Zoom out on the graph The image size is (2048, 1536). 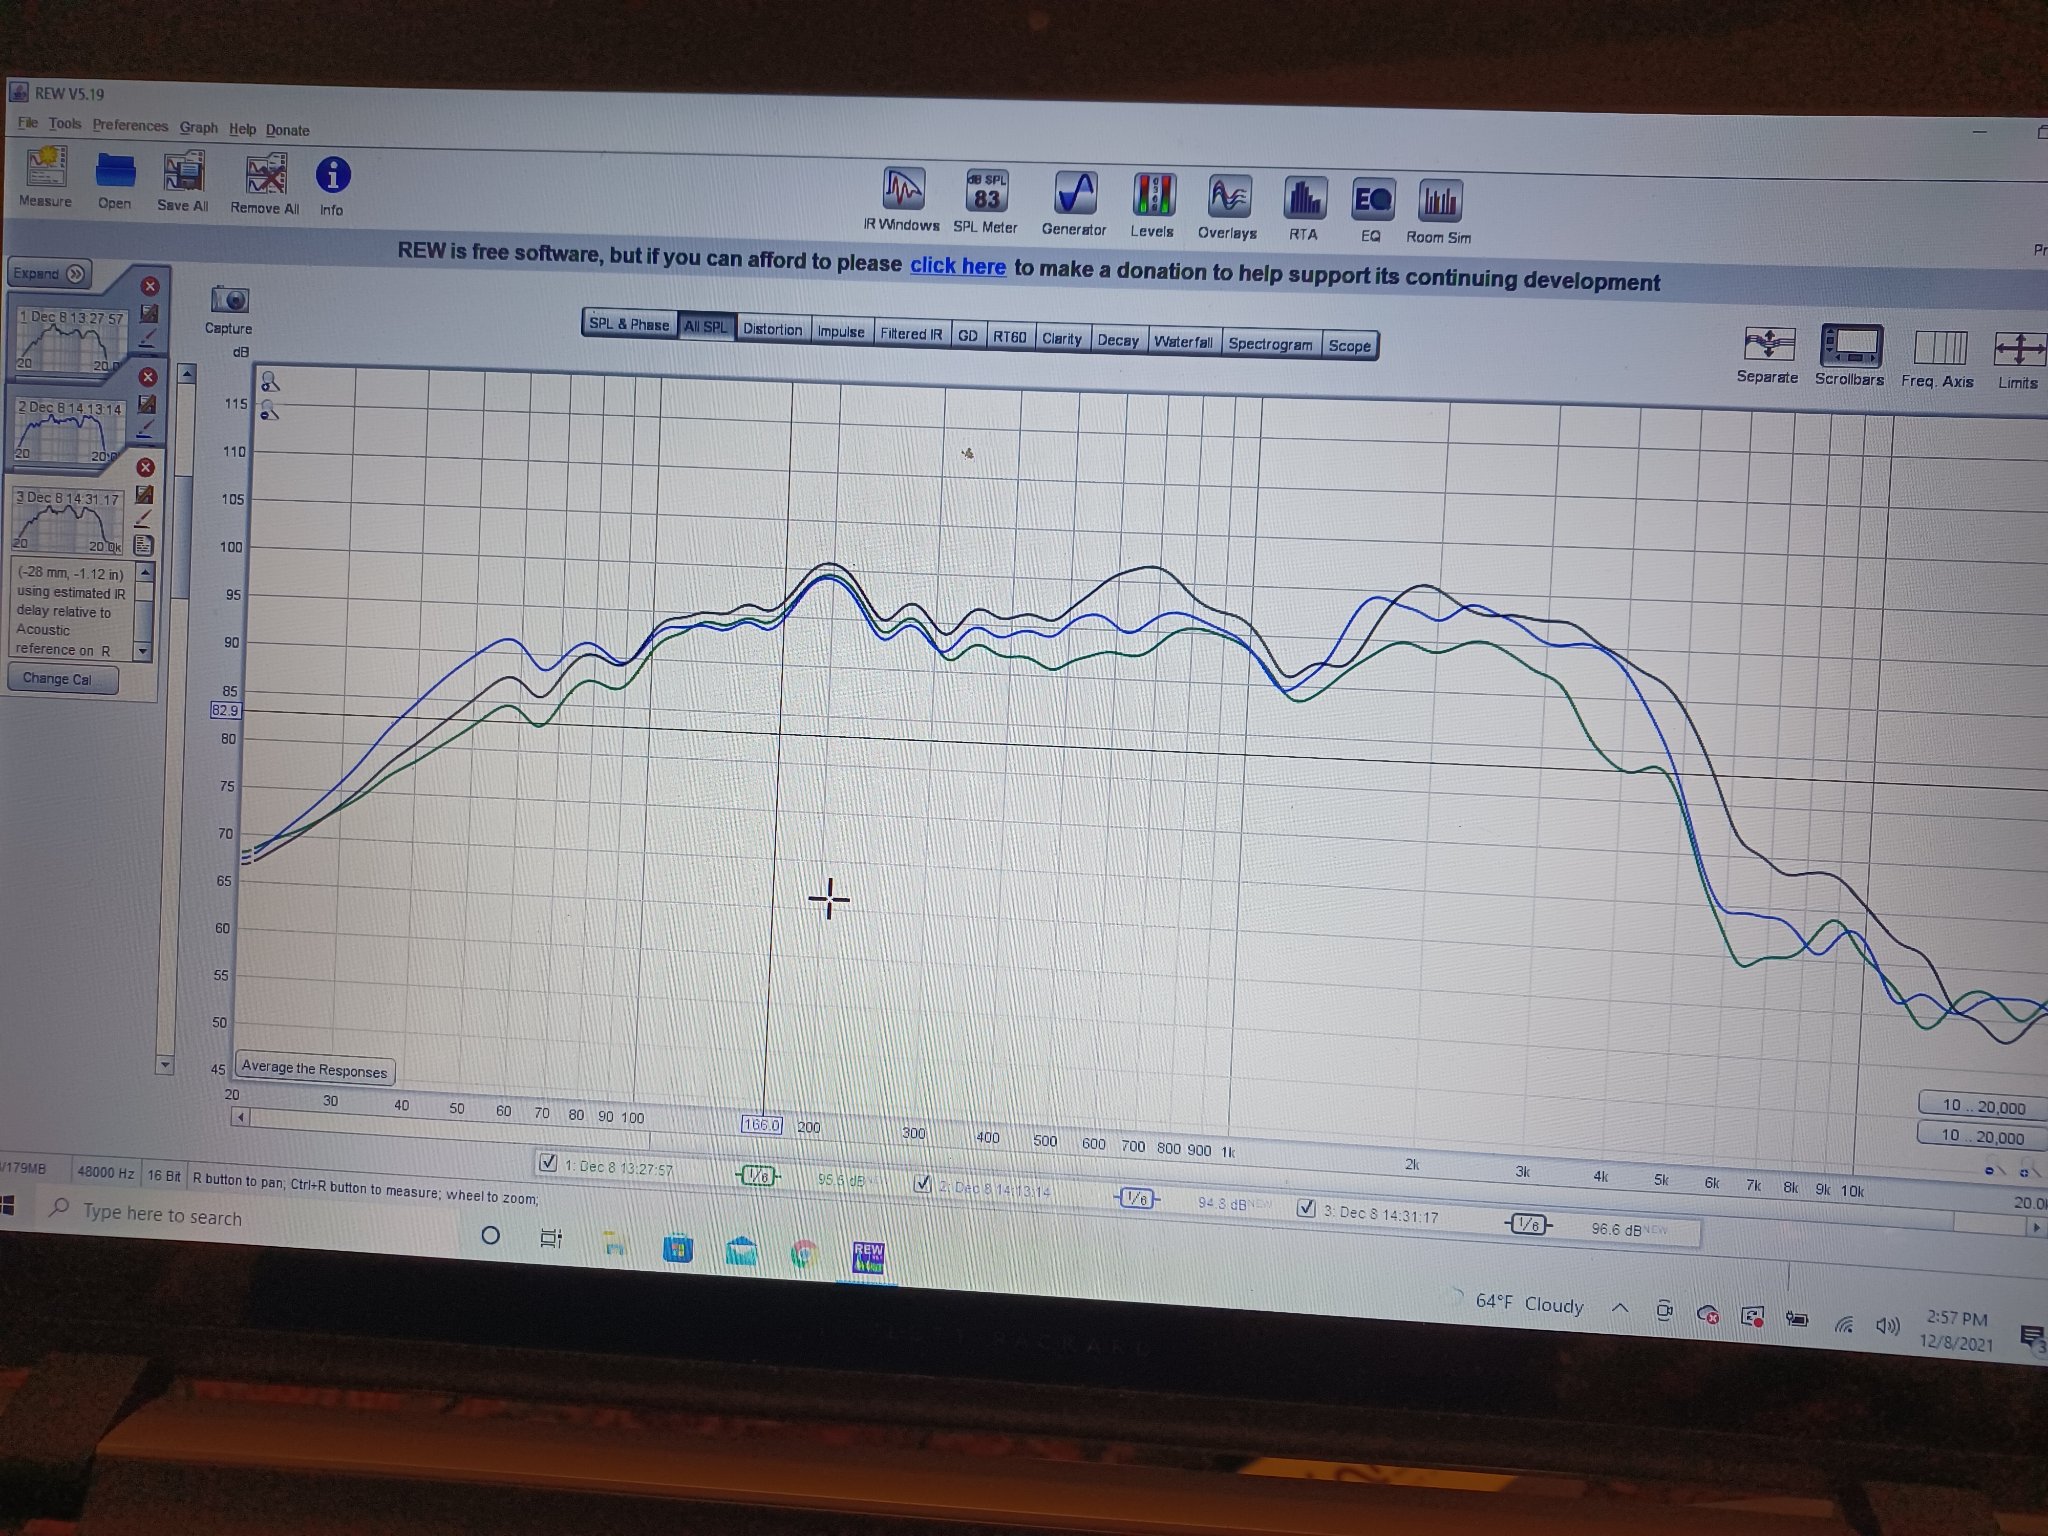pos(269,409)
